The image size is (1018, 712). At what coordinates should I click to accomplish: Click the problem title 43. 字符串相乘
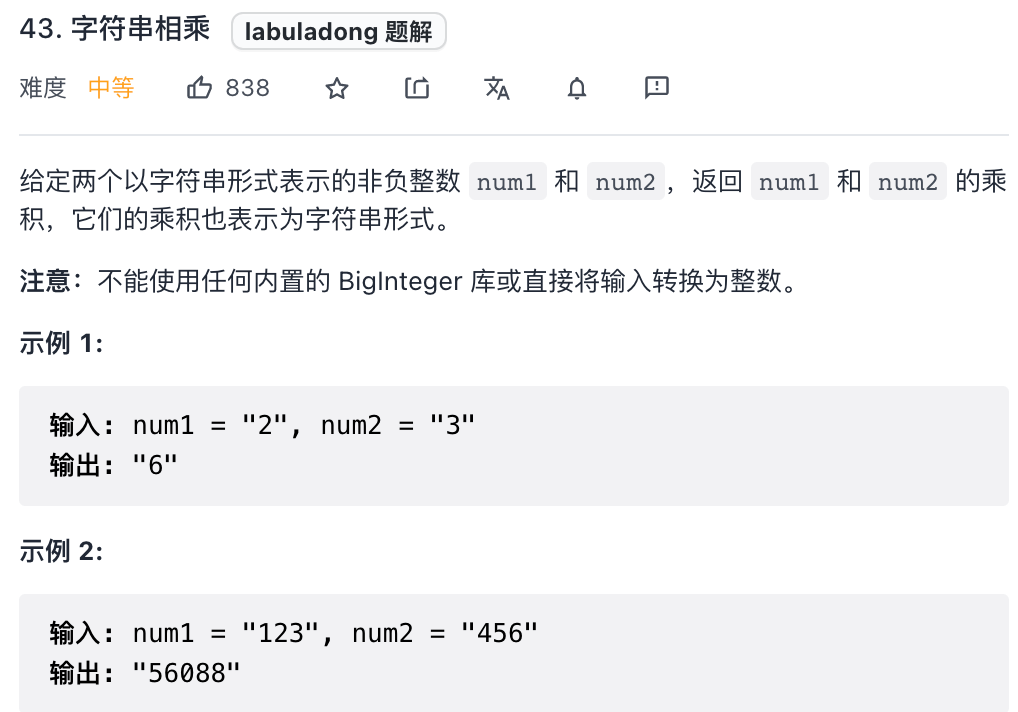[115, 29]
